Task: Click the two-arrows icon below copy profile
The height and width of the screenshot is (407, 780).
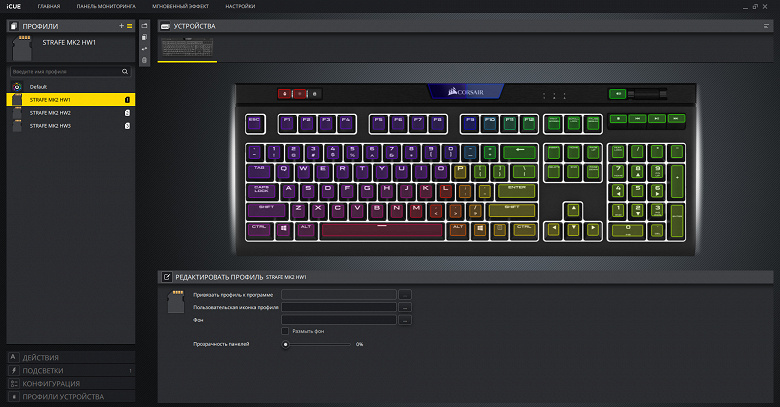Action: (144, 49)
